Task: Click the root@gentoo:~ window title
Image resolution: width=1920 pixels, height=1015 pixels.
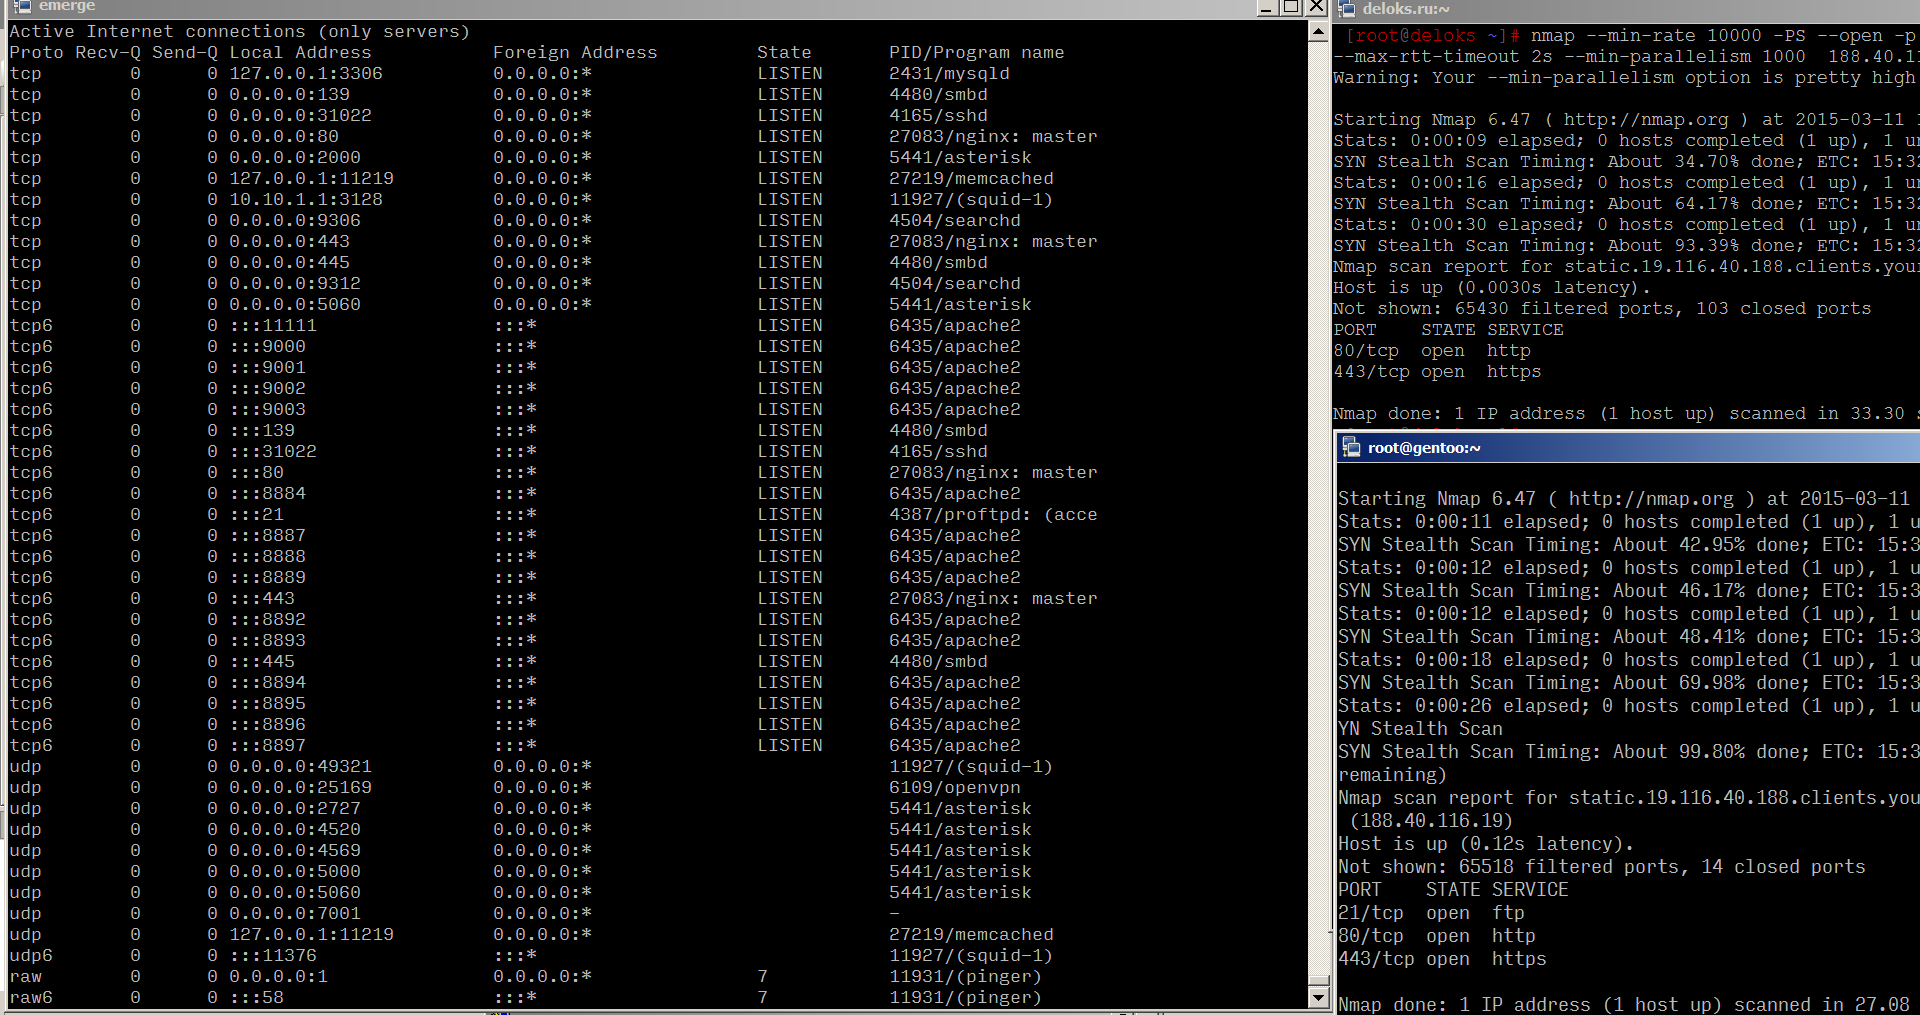Action: (1424, 448)
